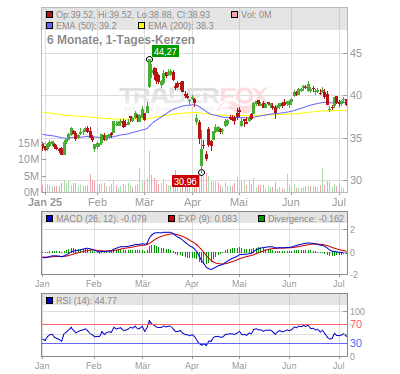Click the red OHLC legend swatch
This screenshot has height=374, width=400.
50,15
